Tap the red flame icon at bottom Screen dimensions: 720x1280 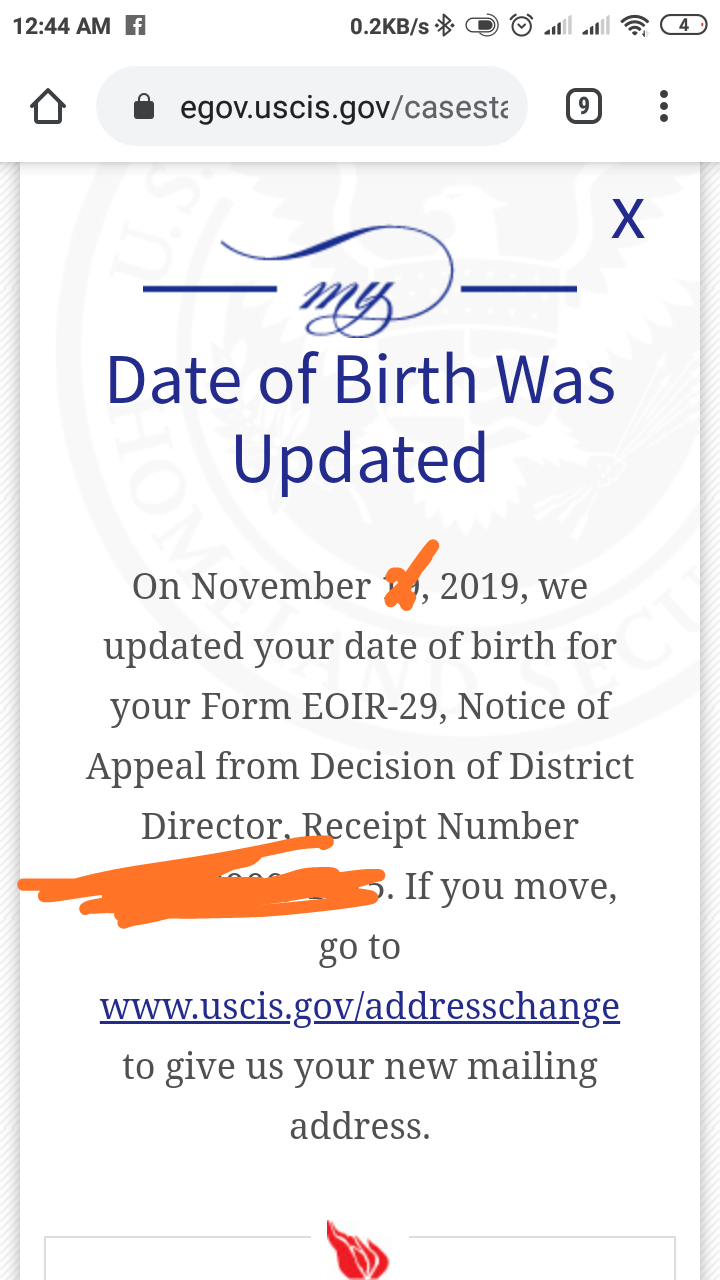[359, 1249]
